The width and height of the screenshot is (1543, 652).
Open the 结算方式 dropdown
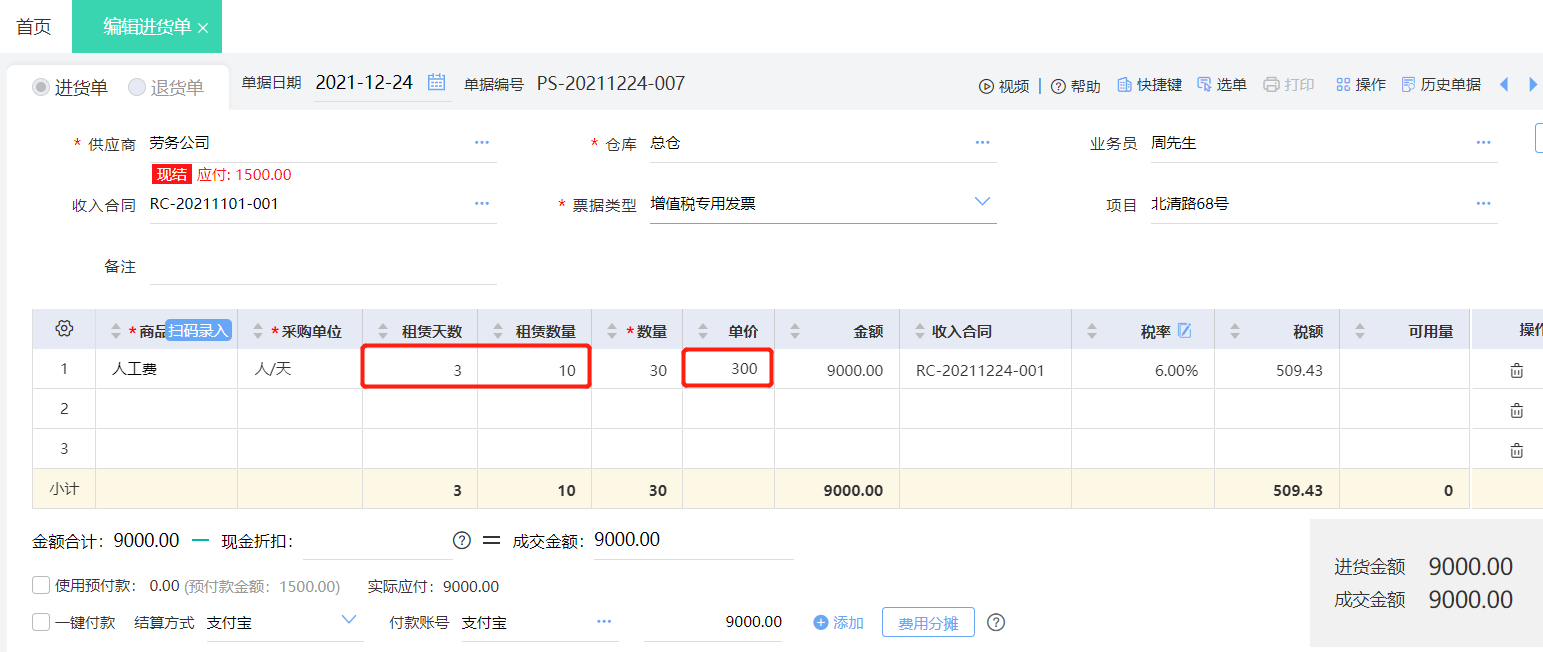pyautogui.click(x=349, y=620)
